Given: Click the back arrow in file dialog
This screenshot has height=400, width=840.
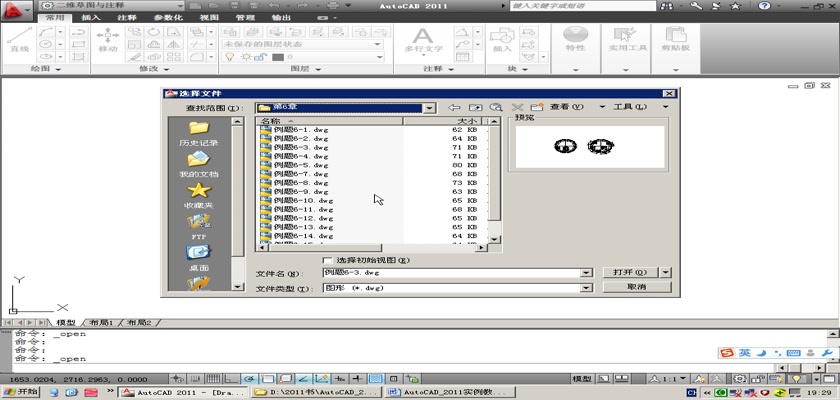Looking at the screenshot, I should 453,107.
